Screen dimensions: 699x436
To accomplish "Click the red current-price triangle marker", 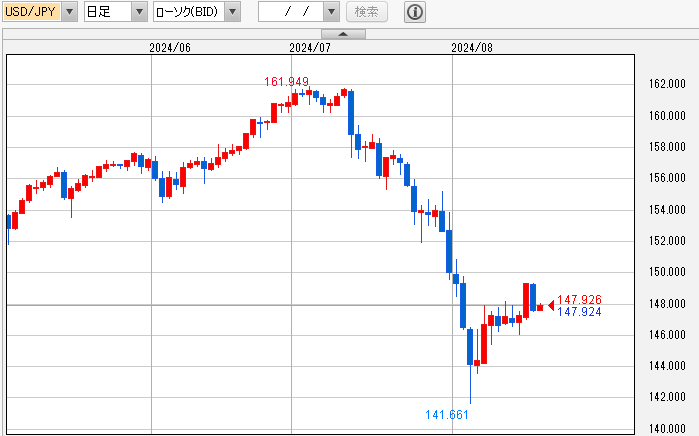I will pos(551,305).
